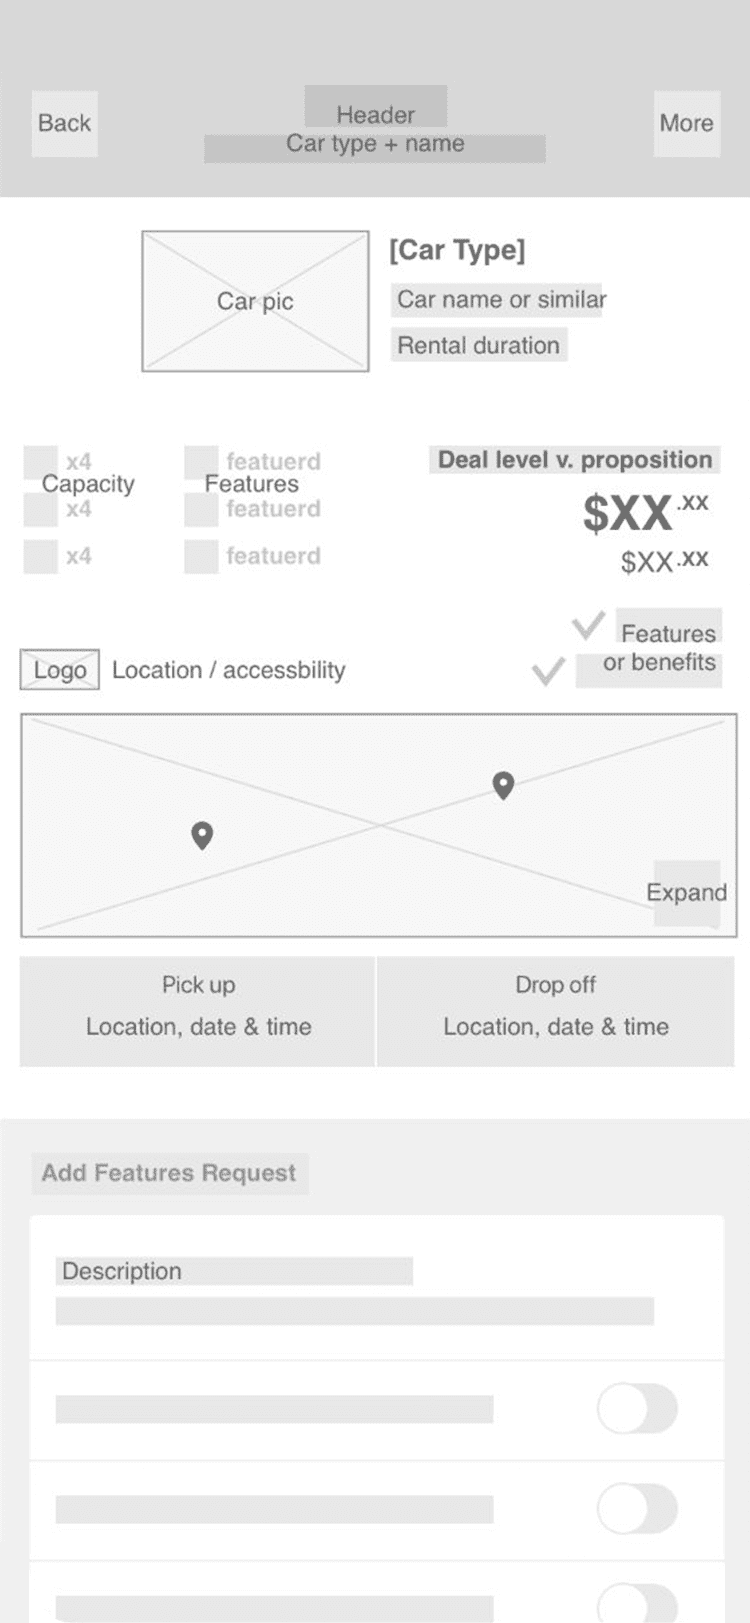750x1623 pixels.
Task: Toggle the third feature request switch
Action: click(x=637, y=1603)
